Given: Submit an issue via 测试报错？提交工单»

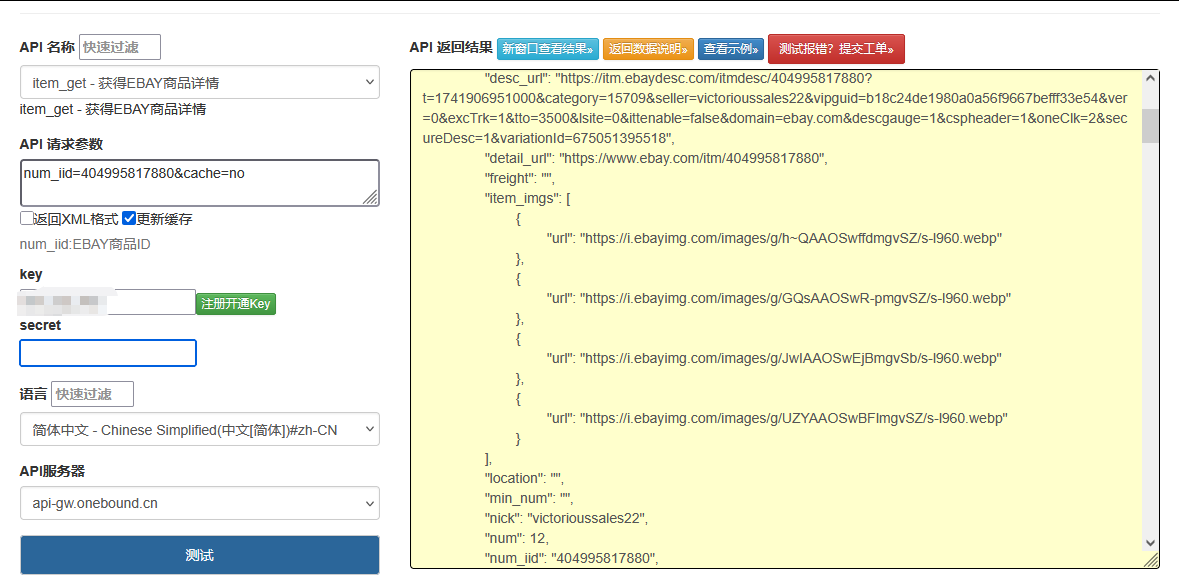Looking at the screenshot, I should click(836, 47).
